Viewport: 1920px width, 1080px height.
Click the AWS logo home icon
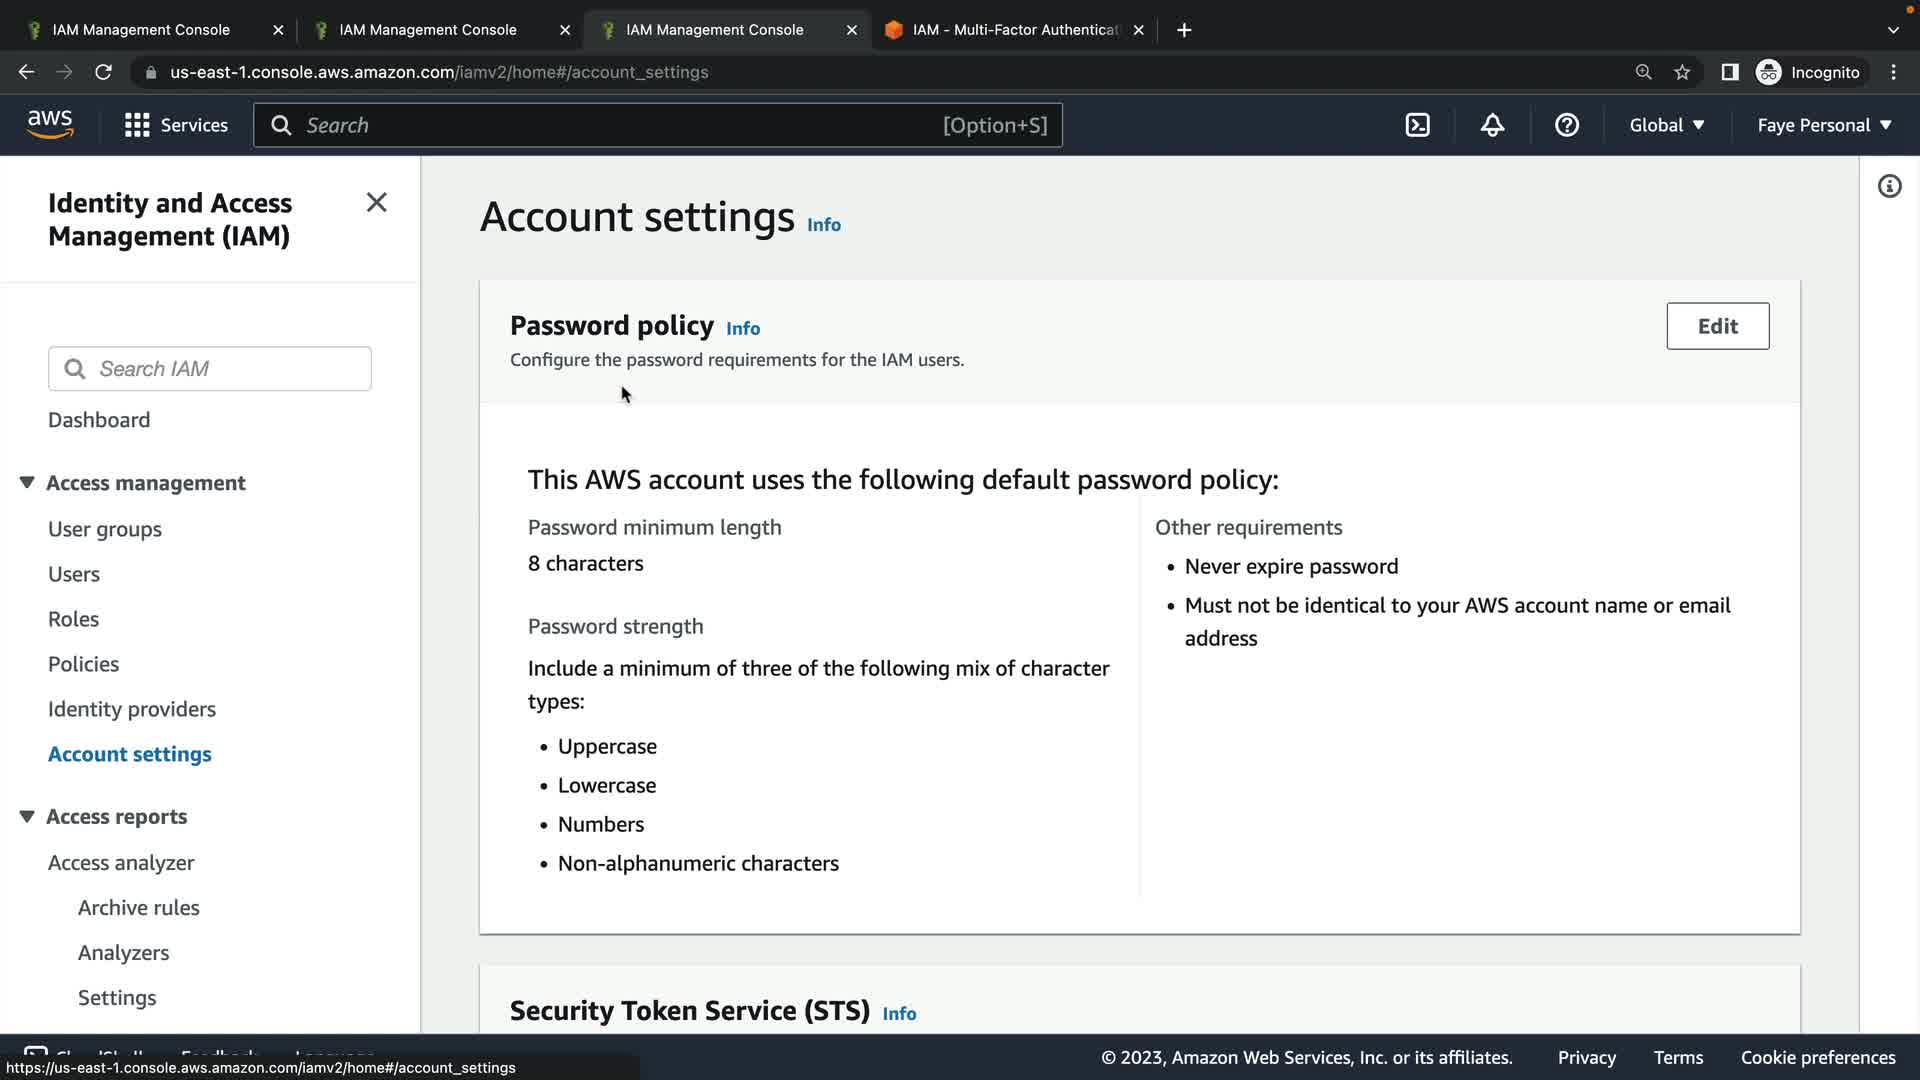[50, 125]
